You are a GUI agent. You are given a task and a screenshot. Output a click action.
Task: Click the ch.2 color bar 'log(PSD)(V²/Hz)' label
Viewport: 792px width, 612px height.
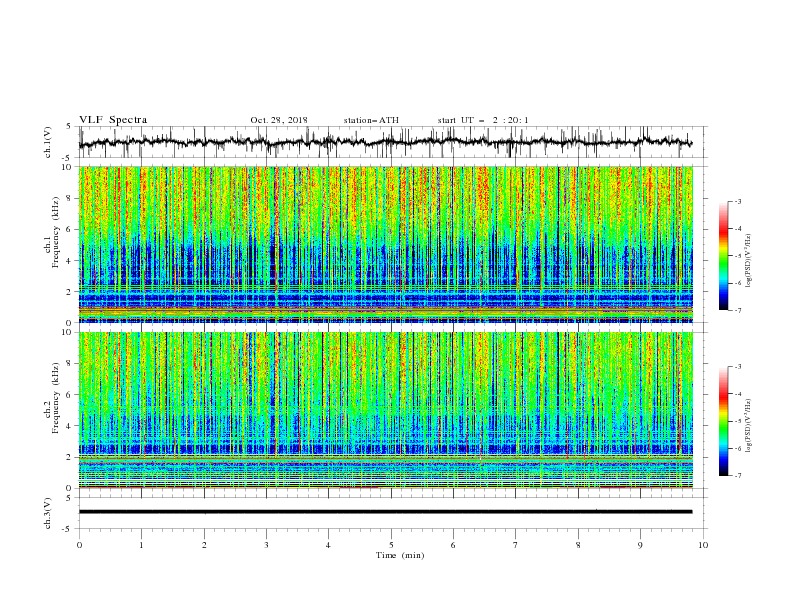click(749, 426)
